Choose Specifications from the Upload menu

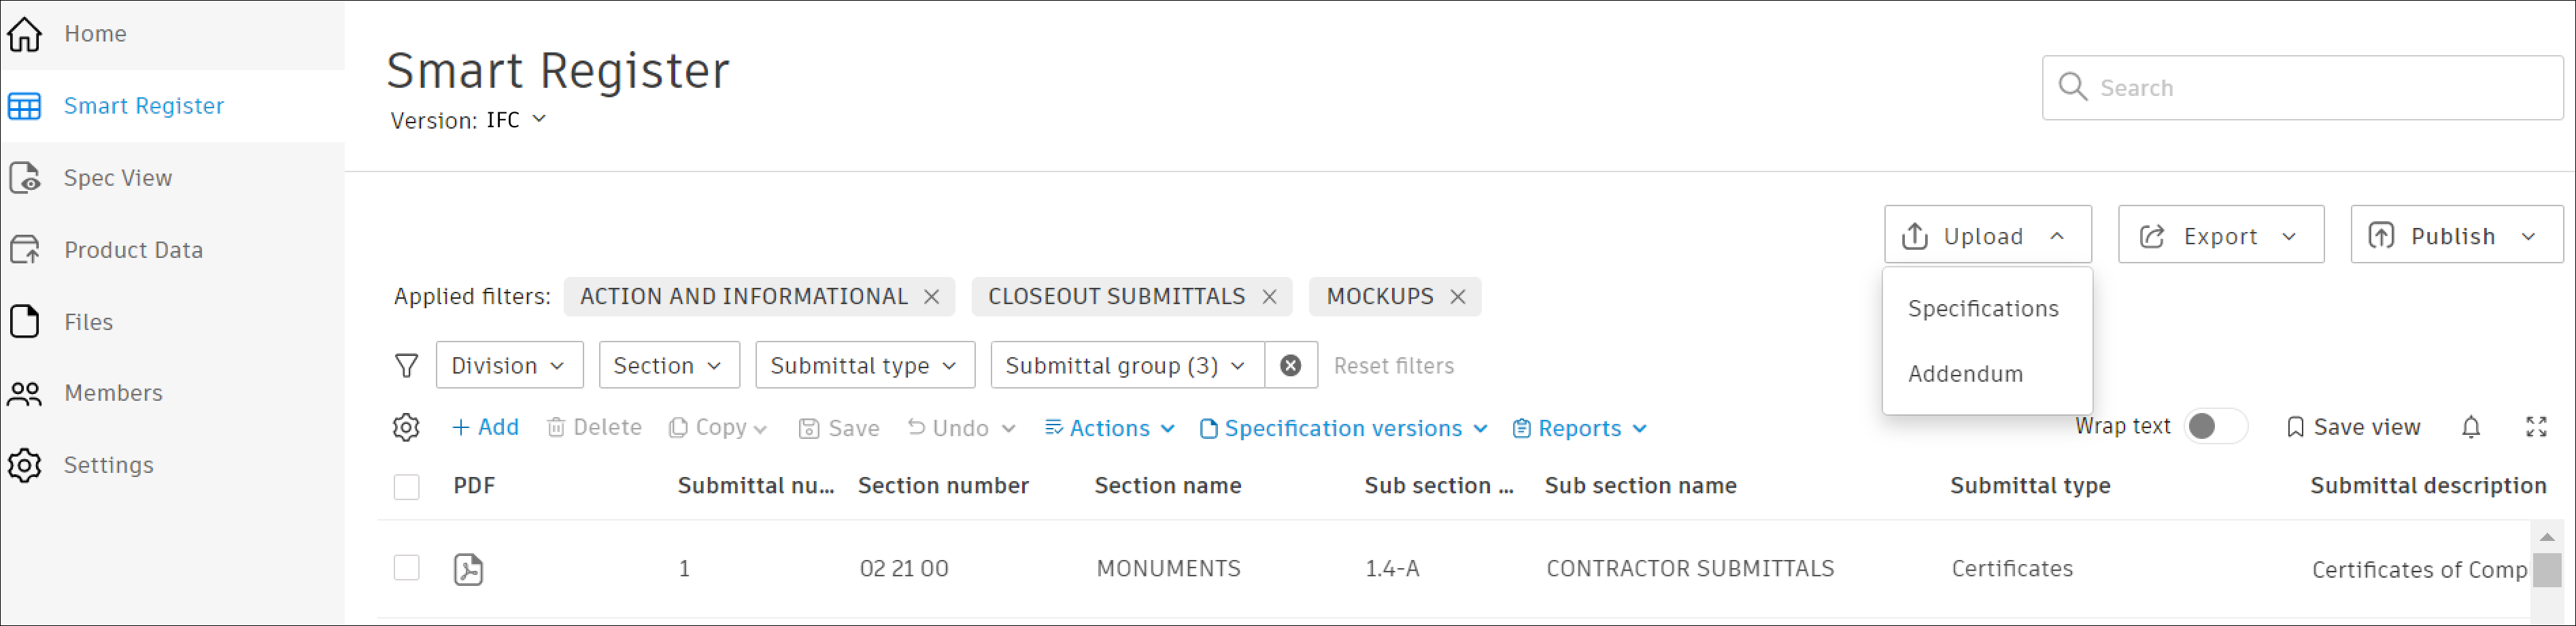pos(1982,309)
